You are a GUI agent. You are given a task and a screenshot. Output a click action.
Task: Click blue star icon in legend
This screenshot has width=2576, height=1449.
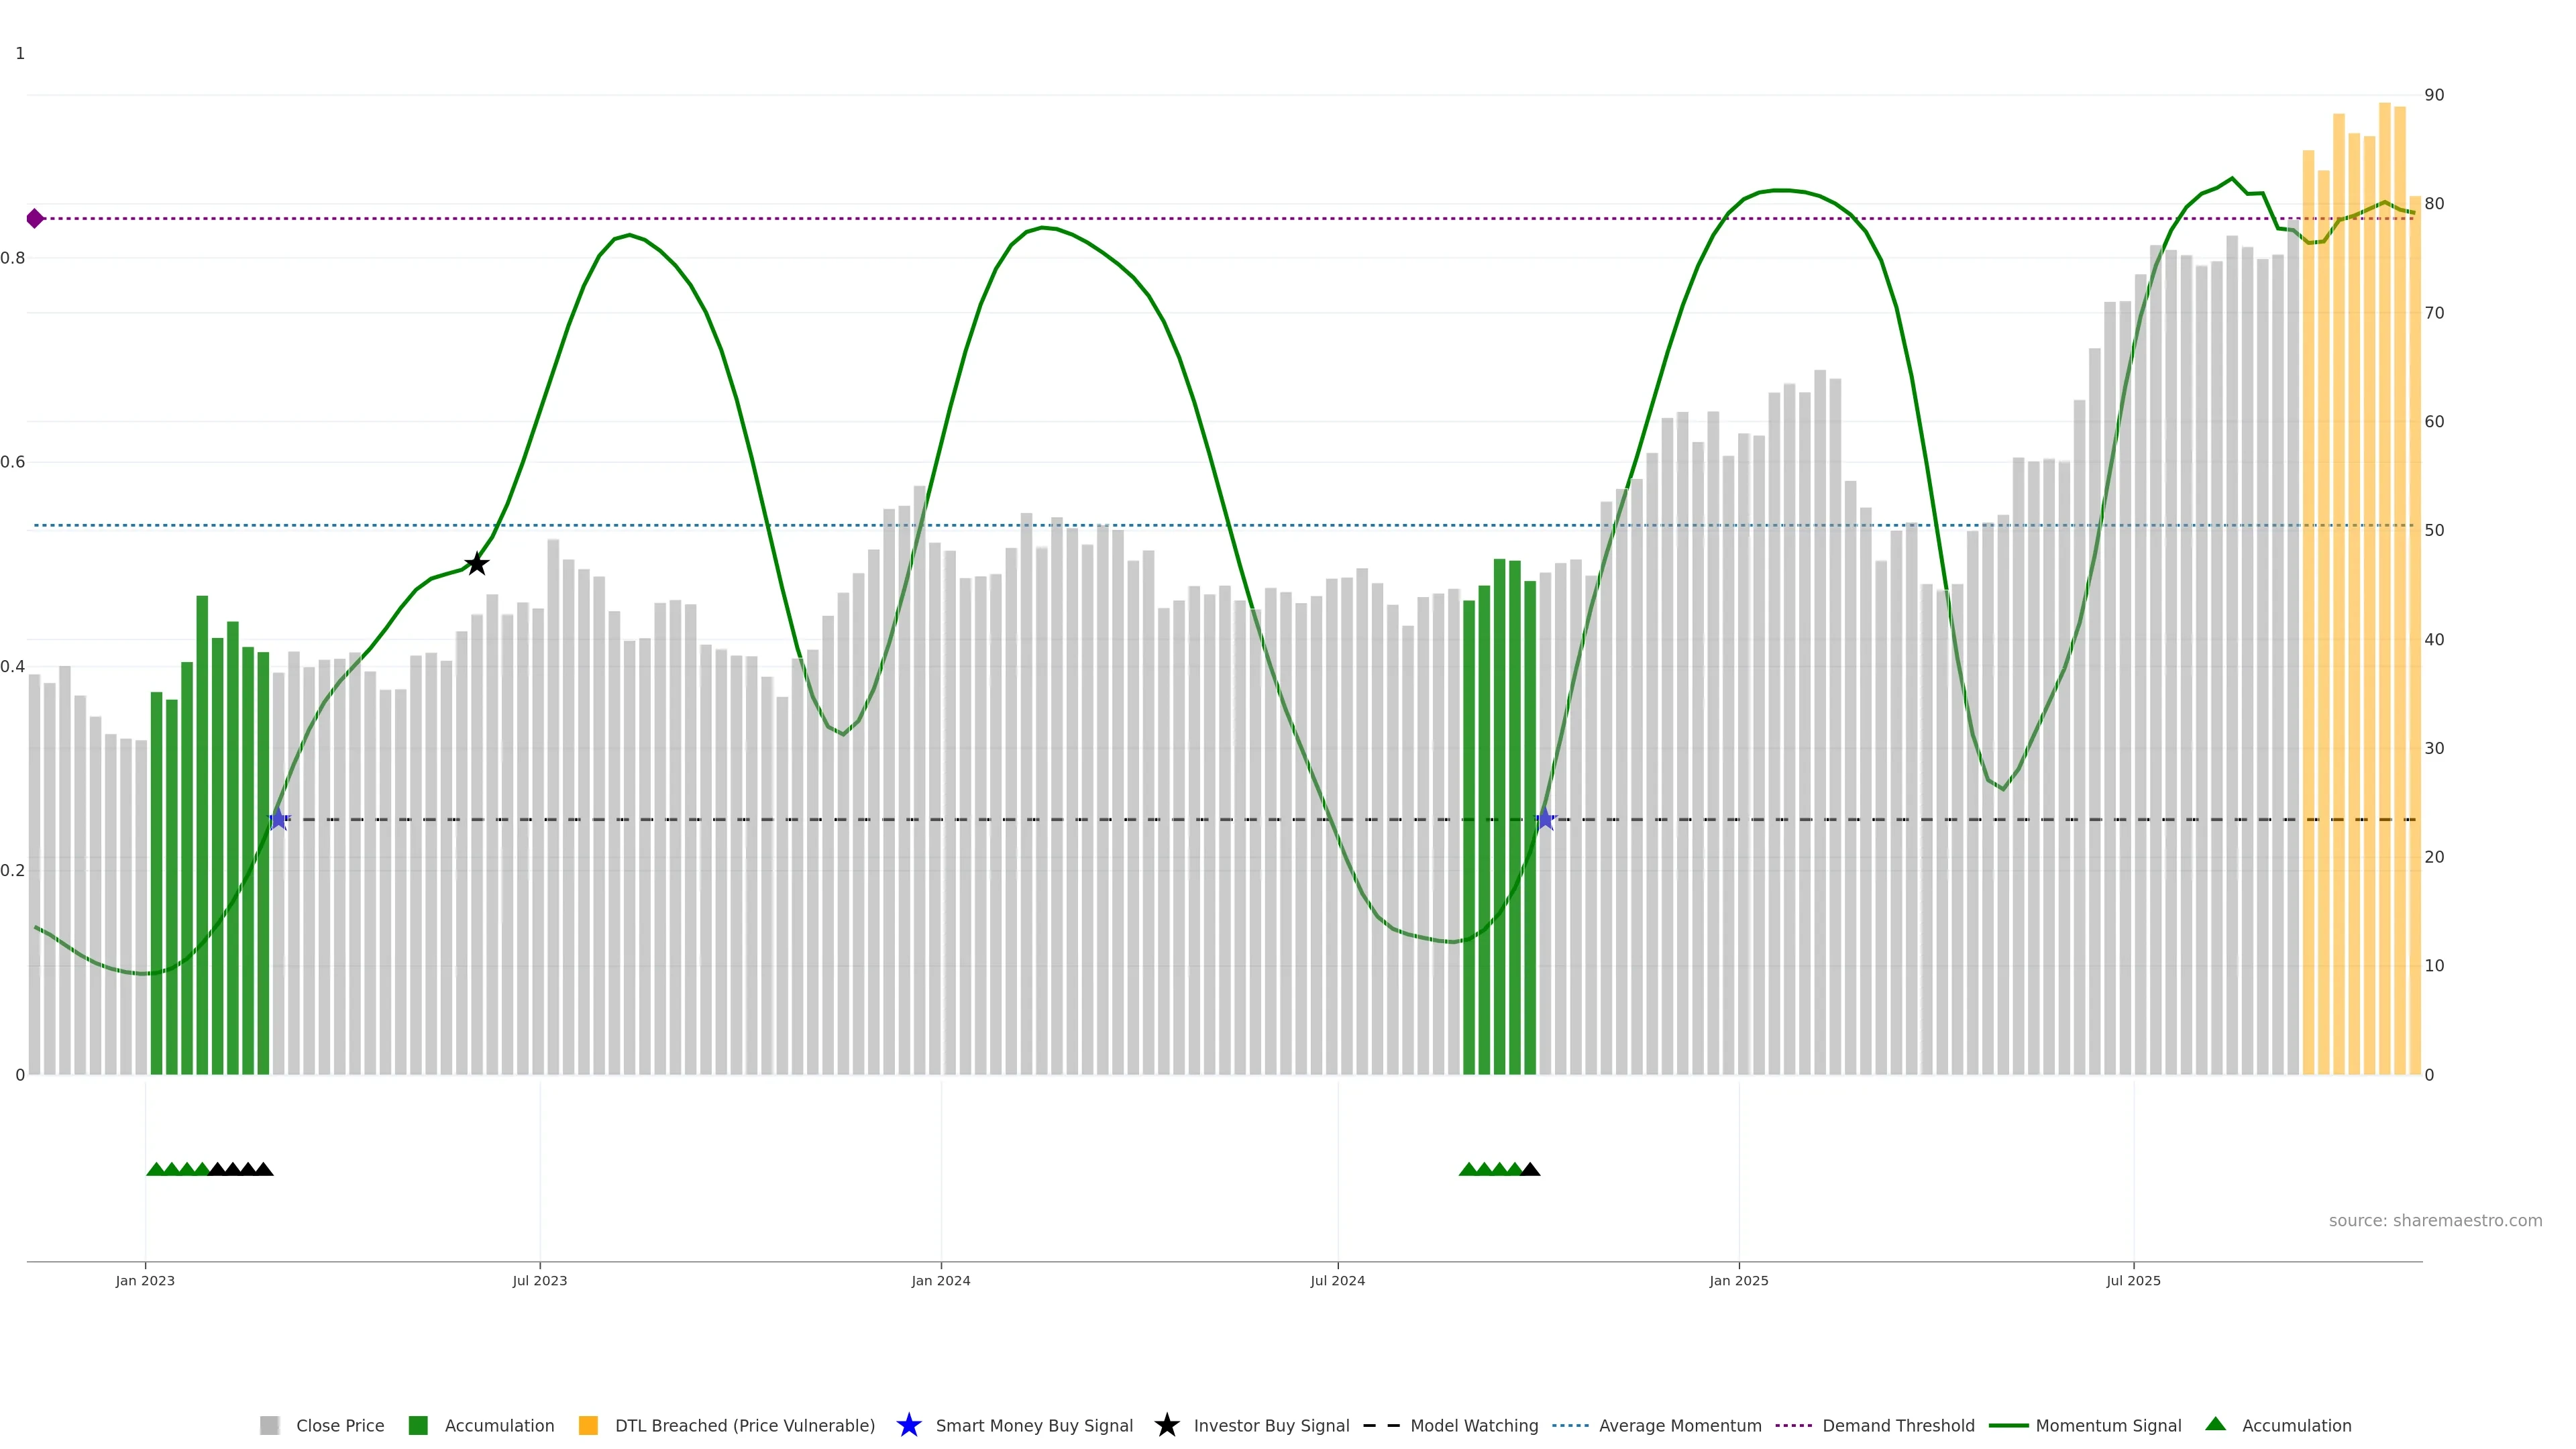(908, 1425)
